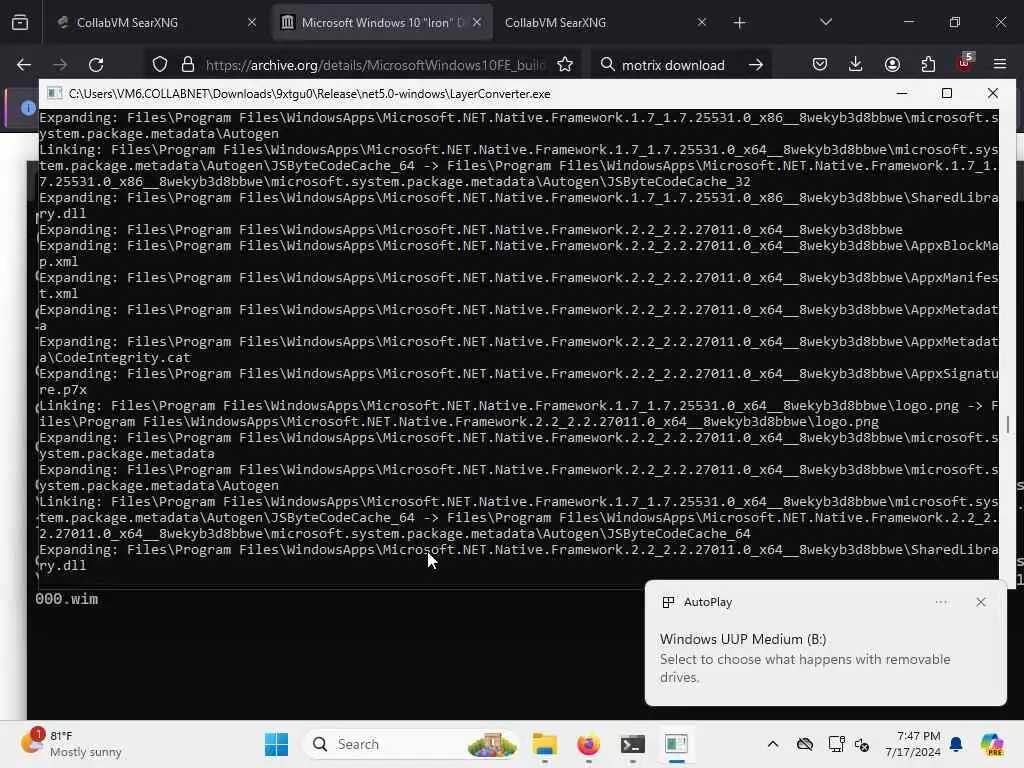Open AutoPlay notification options ellipsis
The width and height of the screenshot is (1024, 768).
click(941, 602)
